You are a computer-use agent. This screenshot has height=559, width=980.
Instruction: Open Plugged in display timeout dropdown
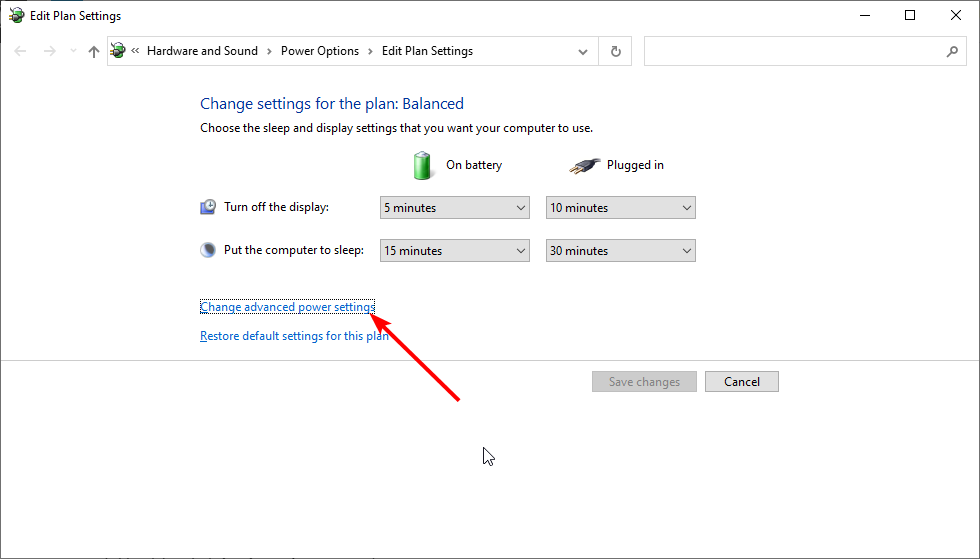(621, 208)
